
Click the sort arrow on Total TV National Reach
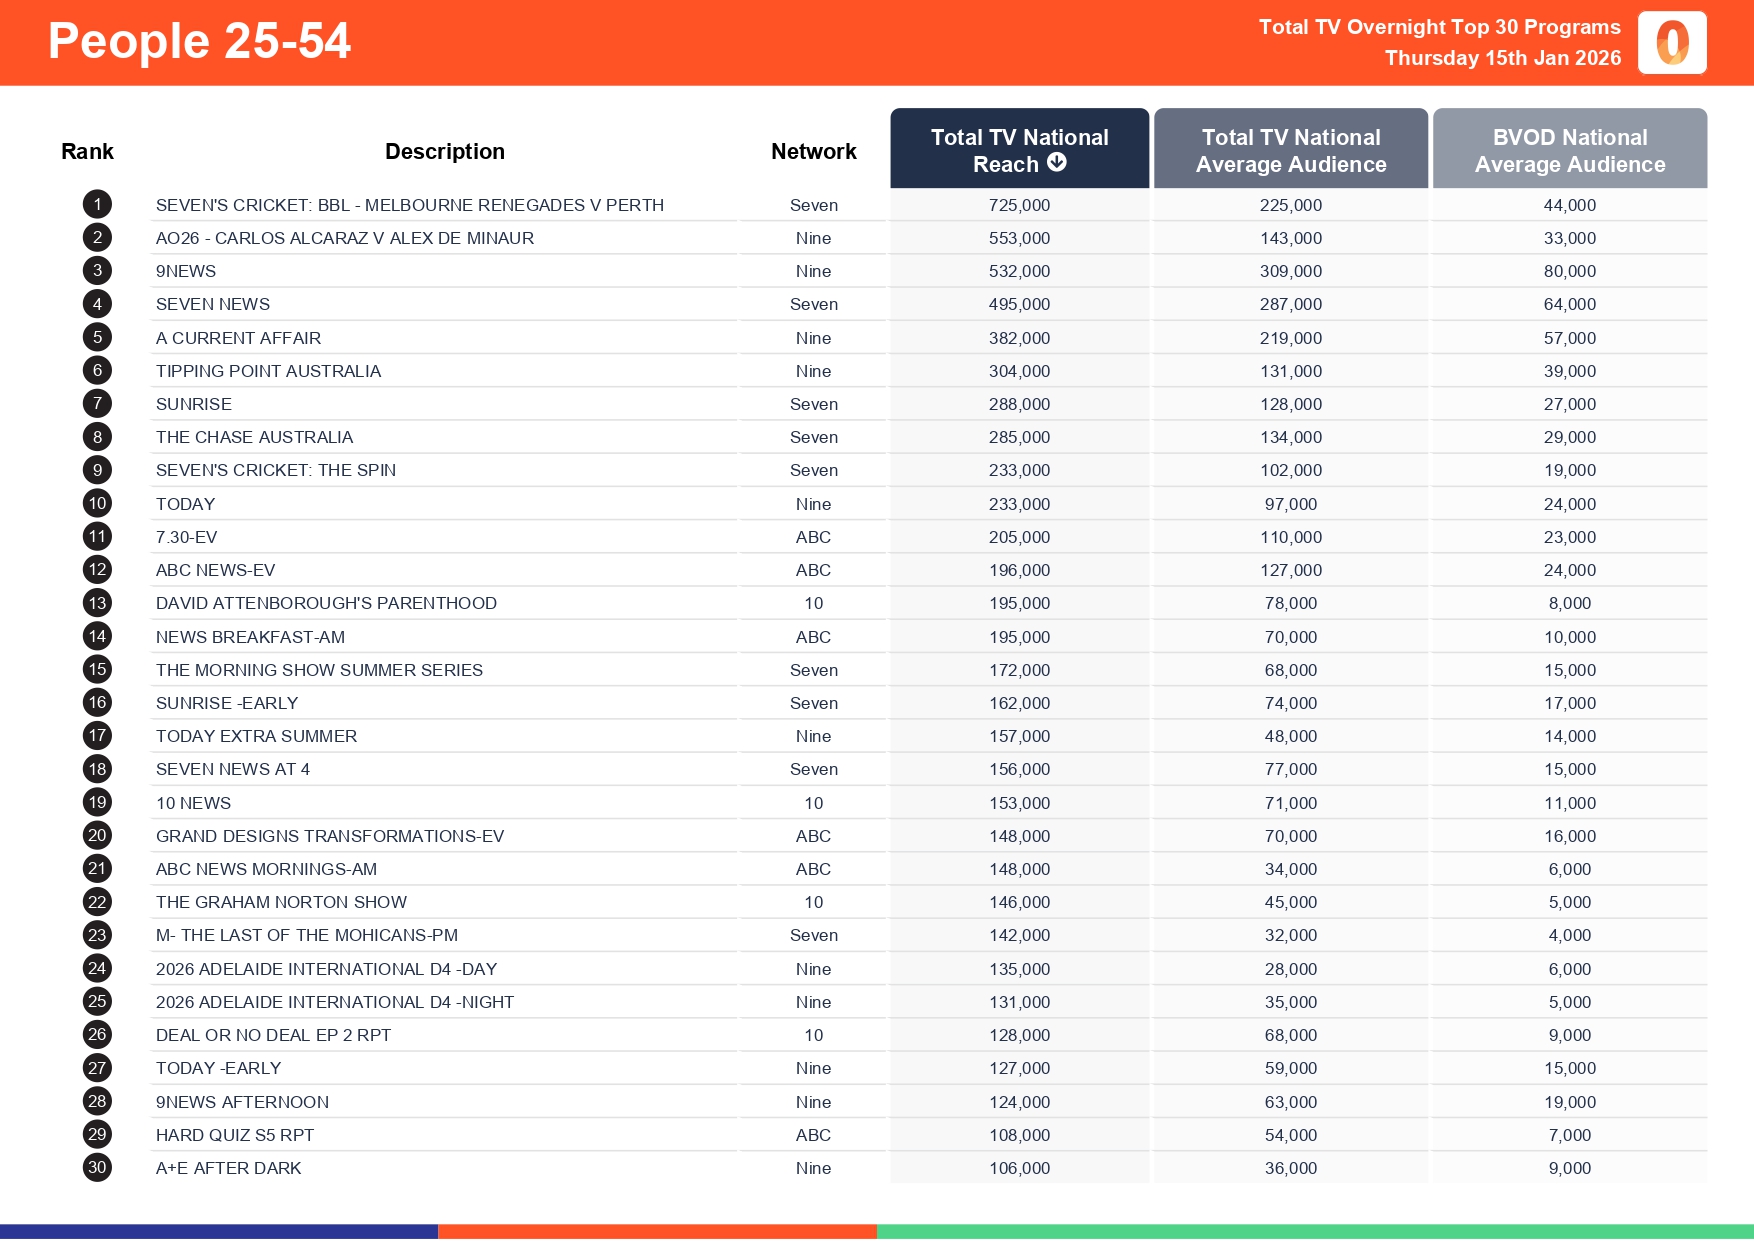[x=1058, y=164]
